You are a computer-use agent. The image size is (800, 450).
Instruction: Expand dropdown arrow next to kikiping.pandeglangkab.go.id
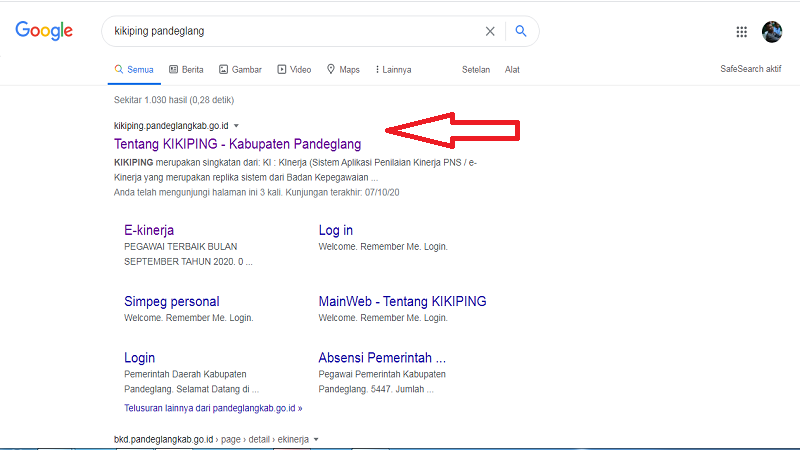coord(236,126)
